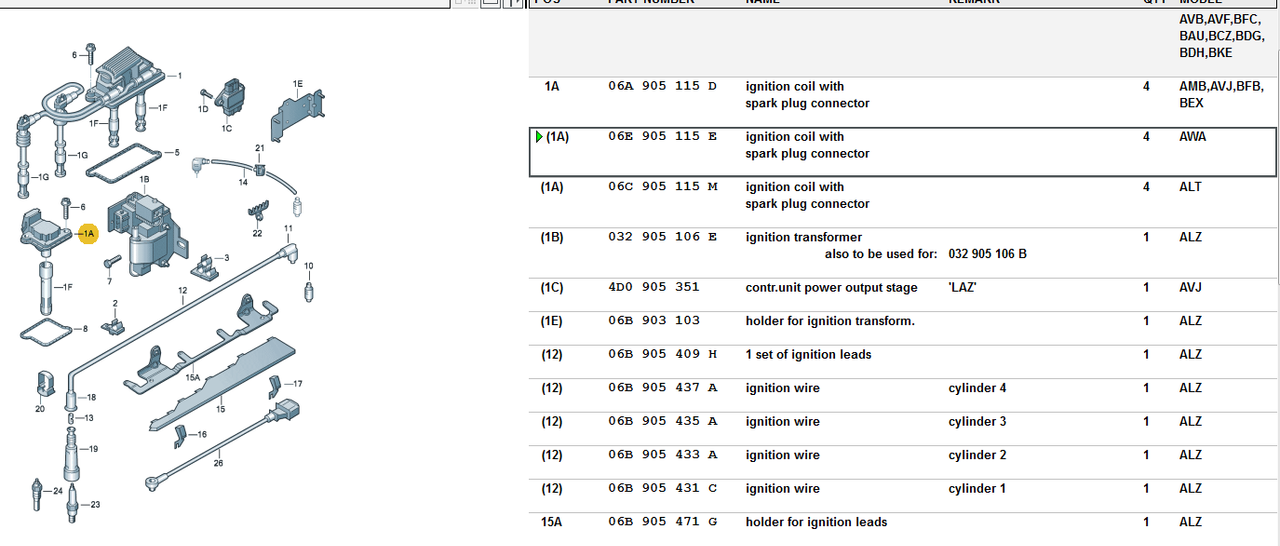The height and width of the screenshot is (546, 1280).
Task: Click the green arrow marker on AWA row
Action: coord(540,137)
